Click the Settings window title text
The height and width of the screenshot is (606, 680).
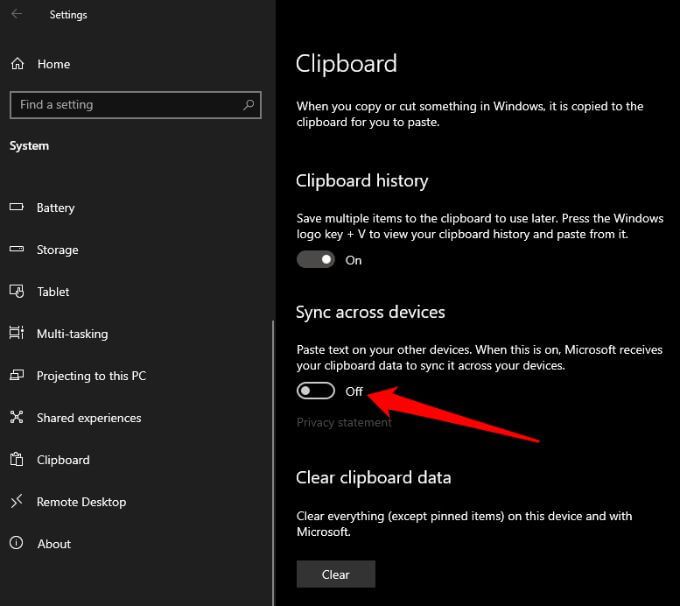pos(68,15)
